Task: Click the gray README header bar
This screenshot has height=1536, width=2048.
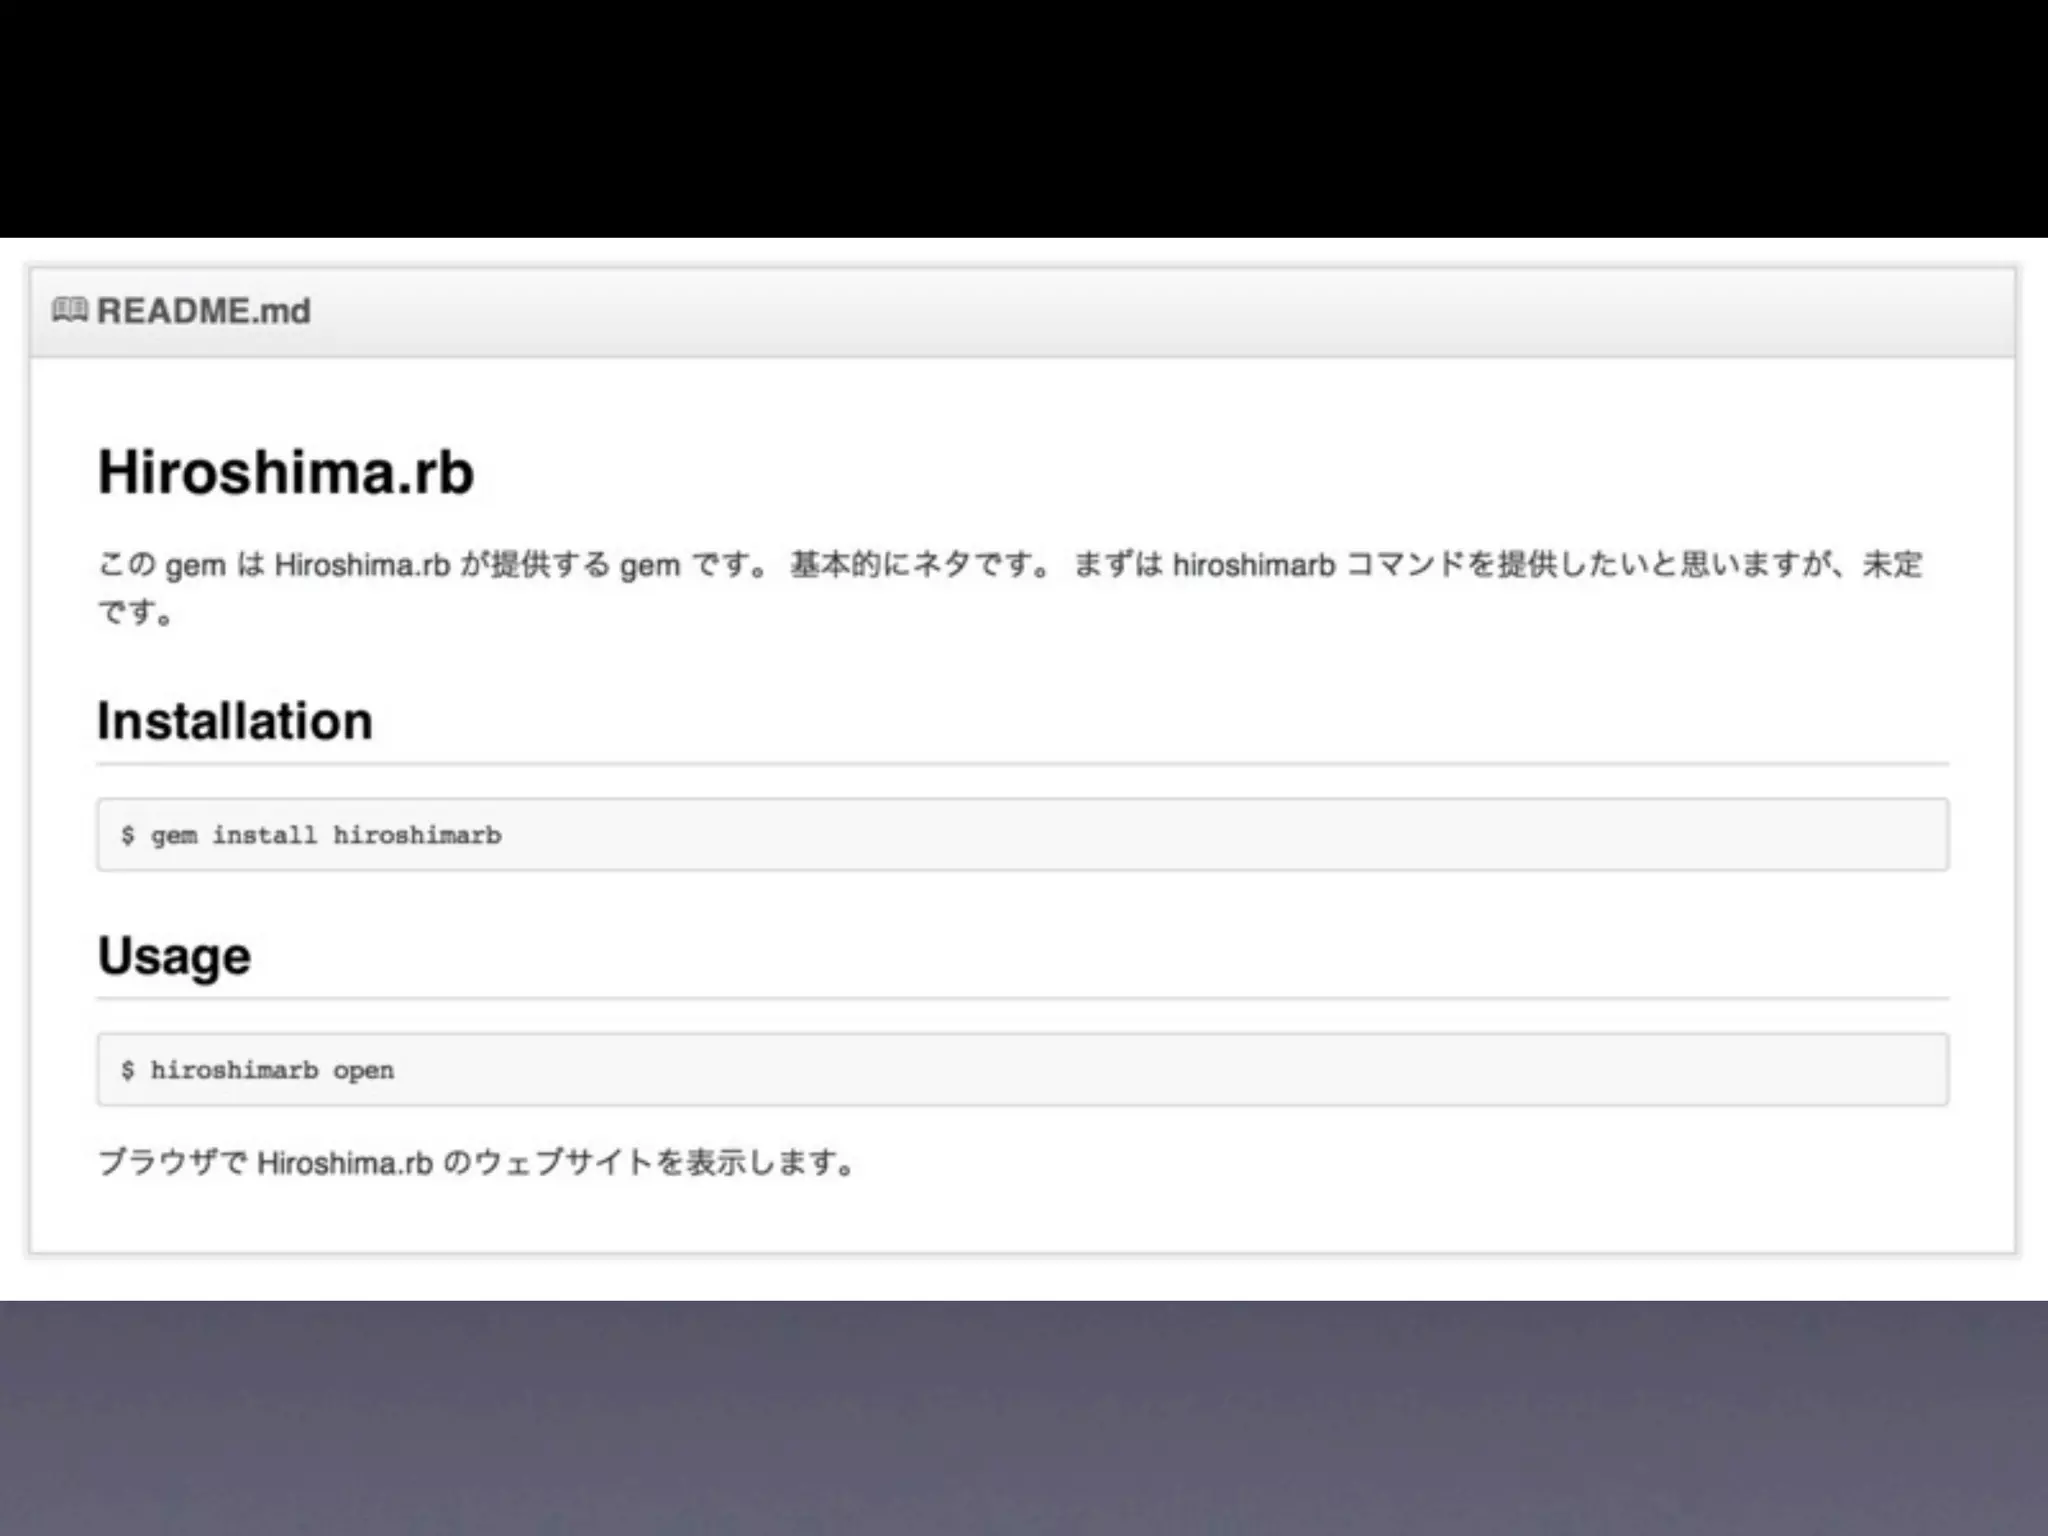Action: click(x=1100, y=311)
